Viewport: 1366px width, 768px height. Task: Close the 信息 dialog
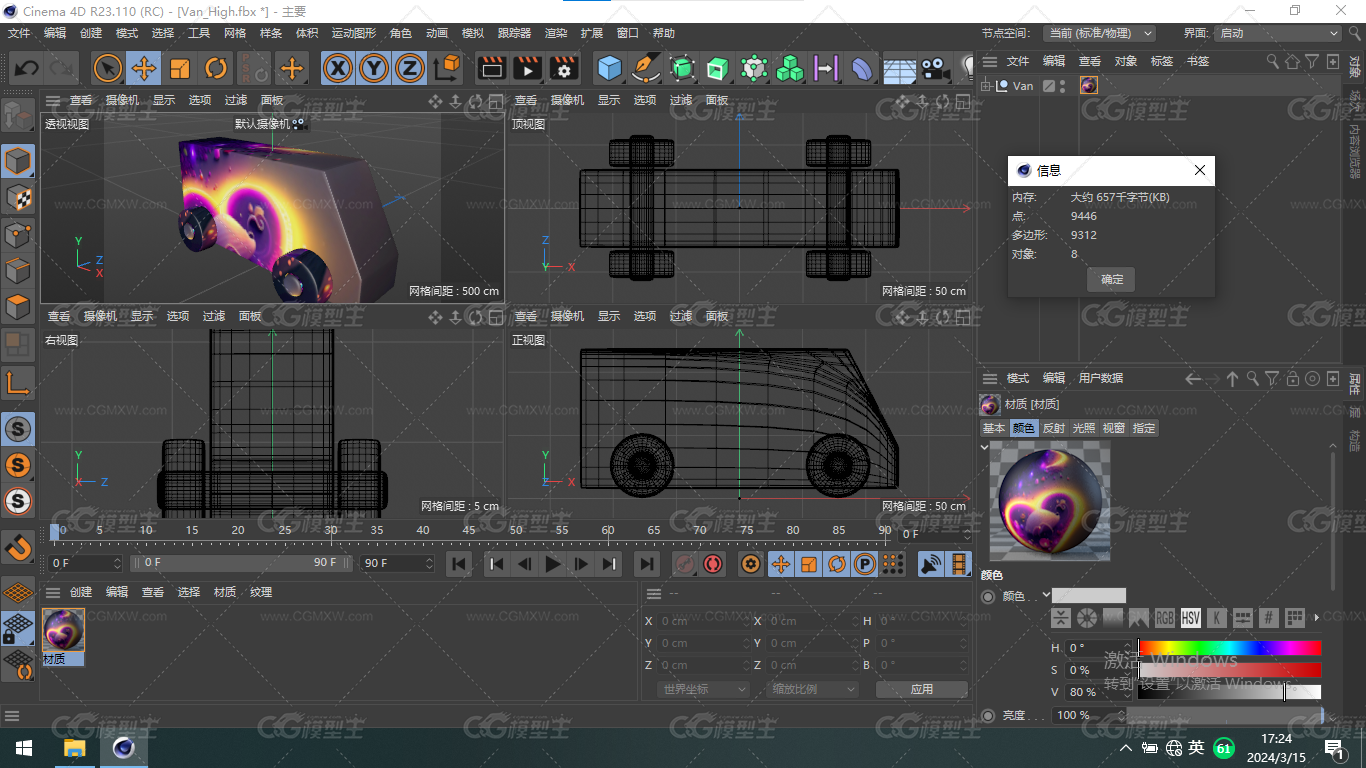[x=1200, y=170]
